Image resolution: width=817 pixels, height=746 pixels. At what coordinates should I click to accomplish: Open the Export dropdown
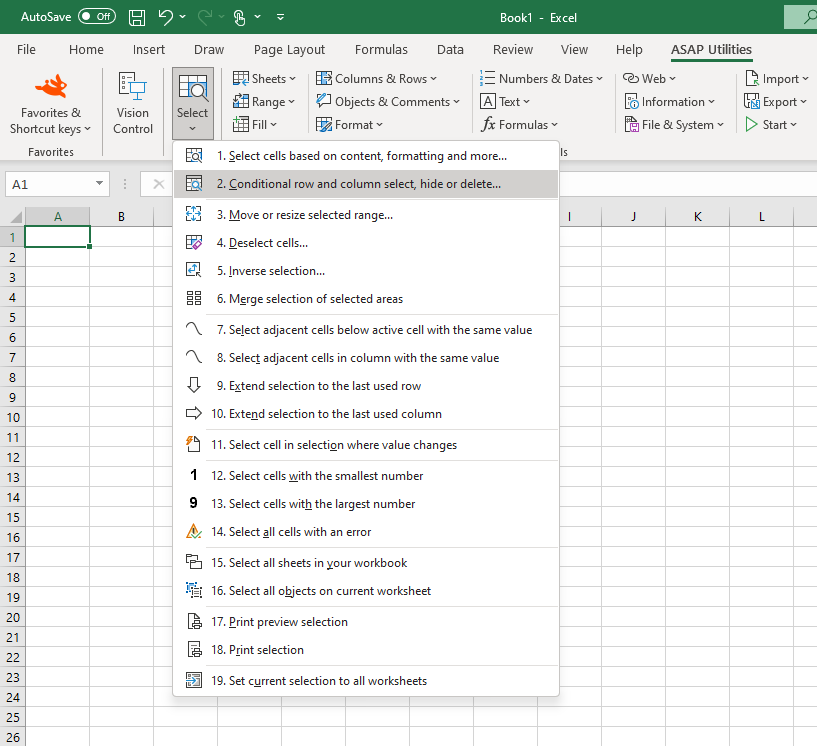775,102
